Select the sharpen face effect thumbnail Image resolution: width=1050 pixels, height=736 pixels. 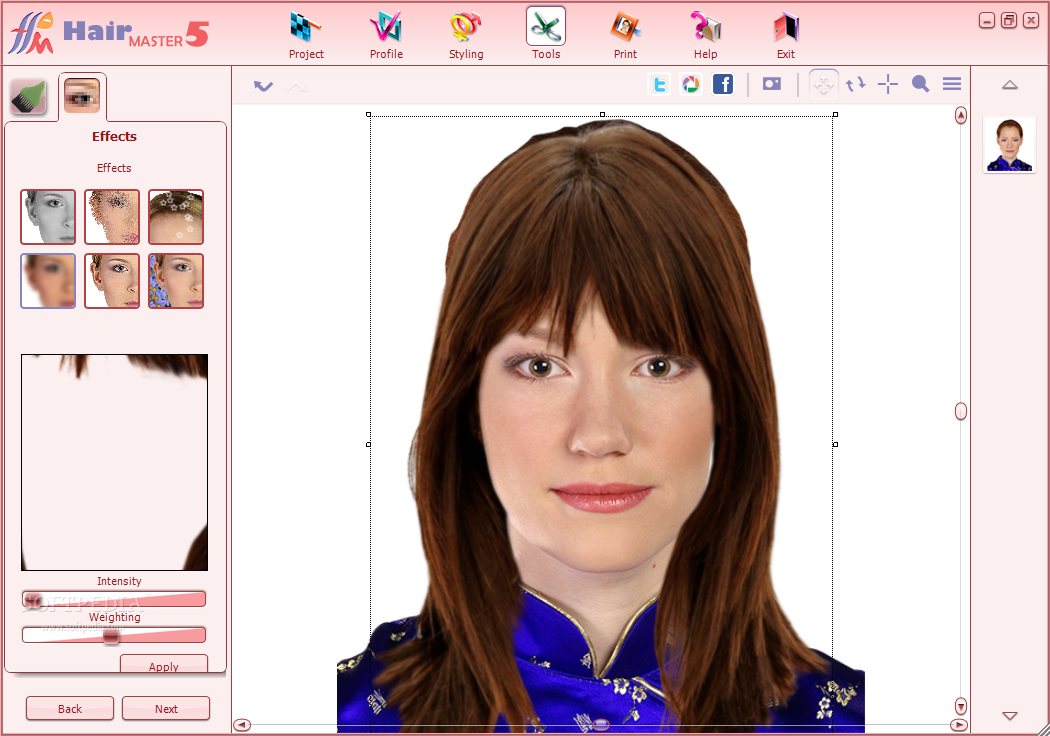112,281
